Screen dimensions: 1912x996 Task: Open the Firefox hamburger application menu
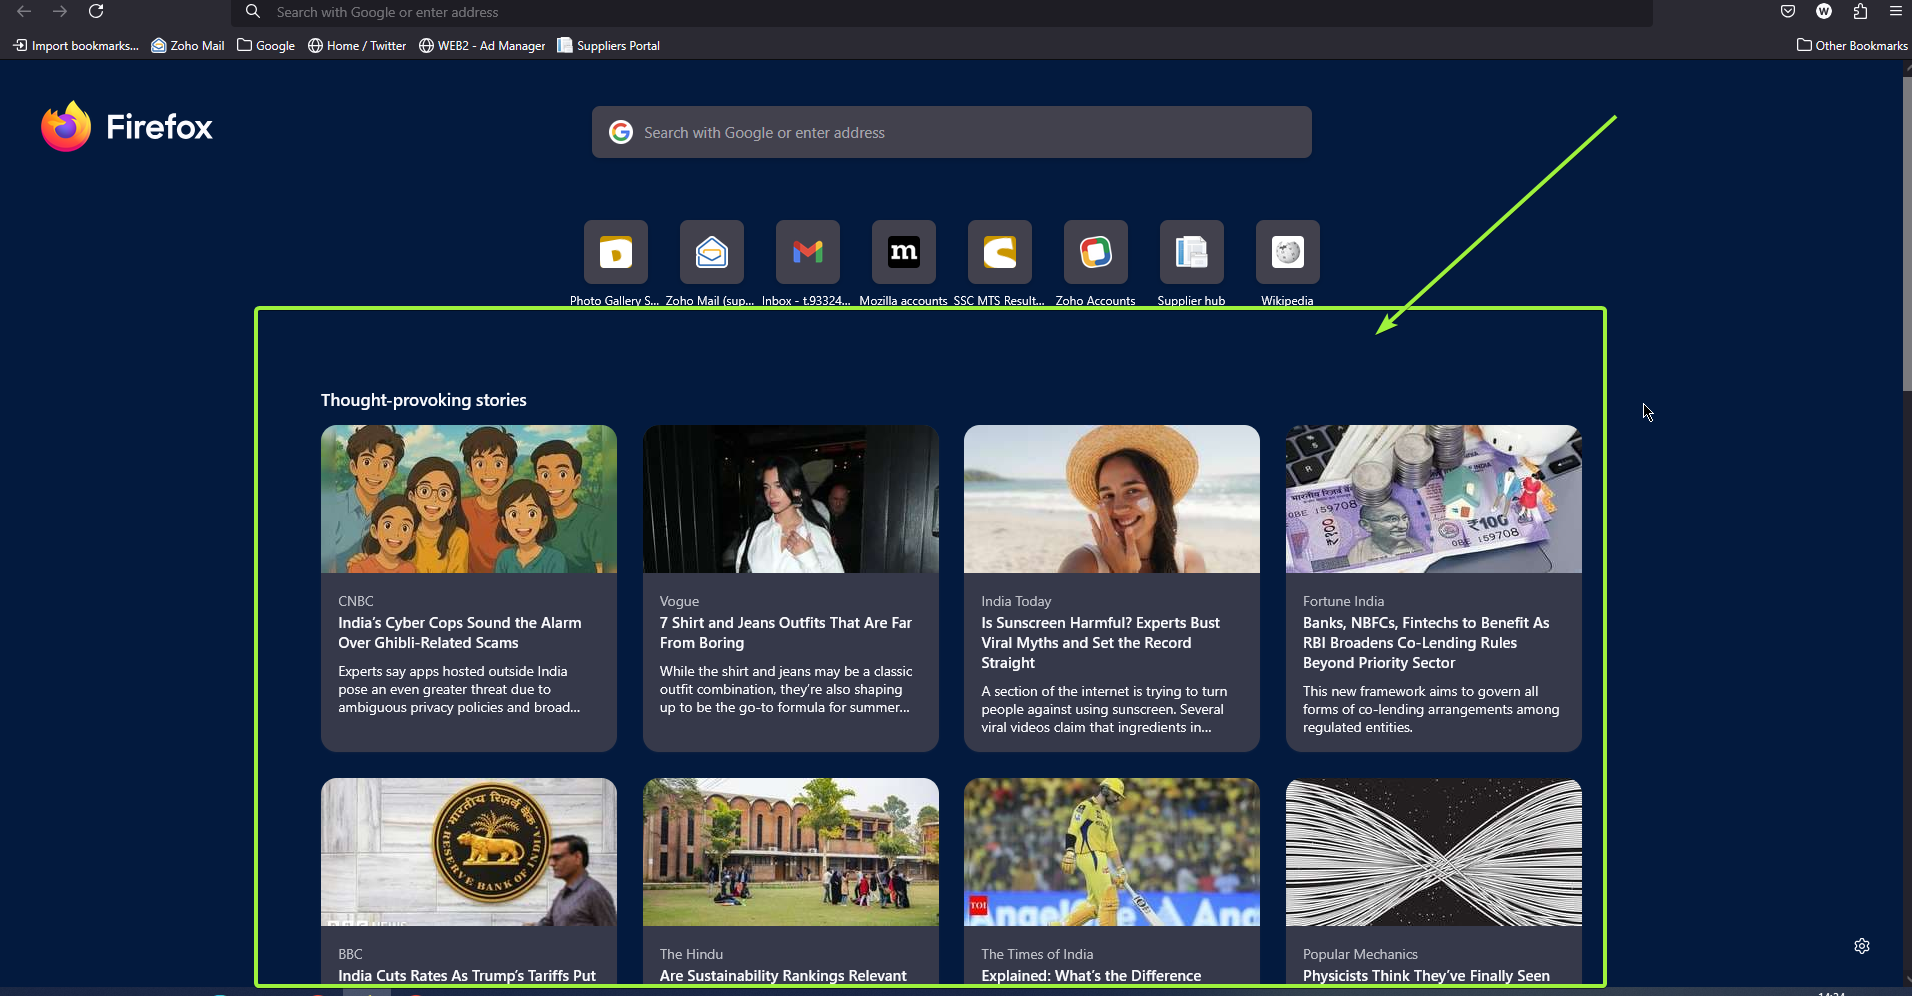click(1895, 11)
